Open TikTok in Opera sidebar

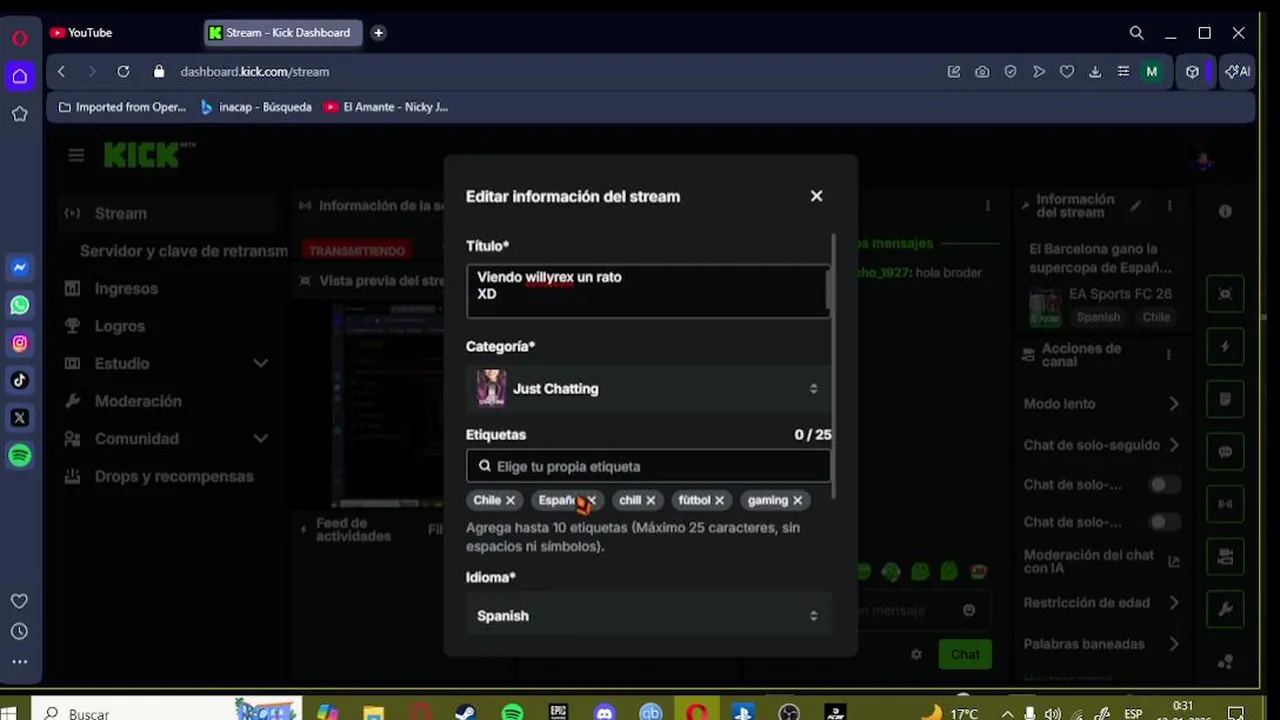(19, 380)
